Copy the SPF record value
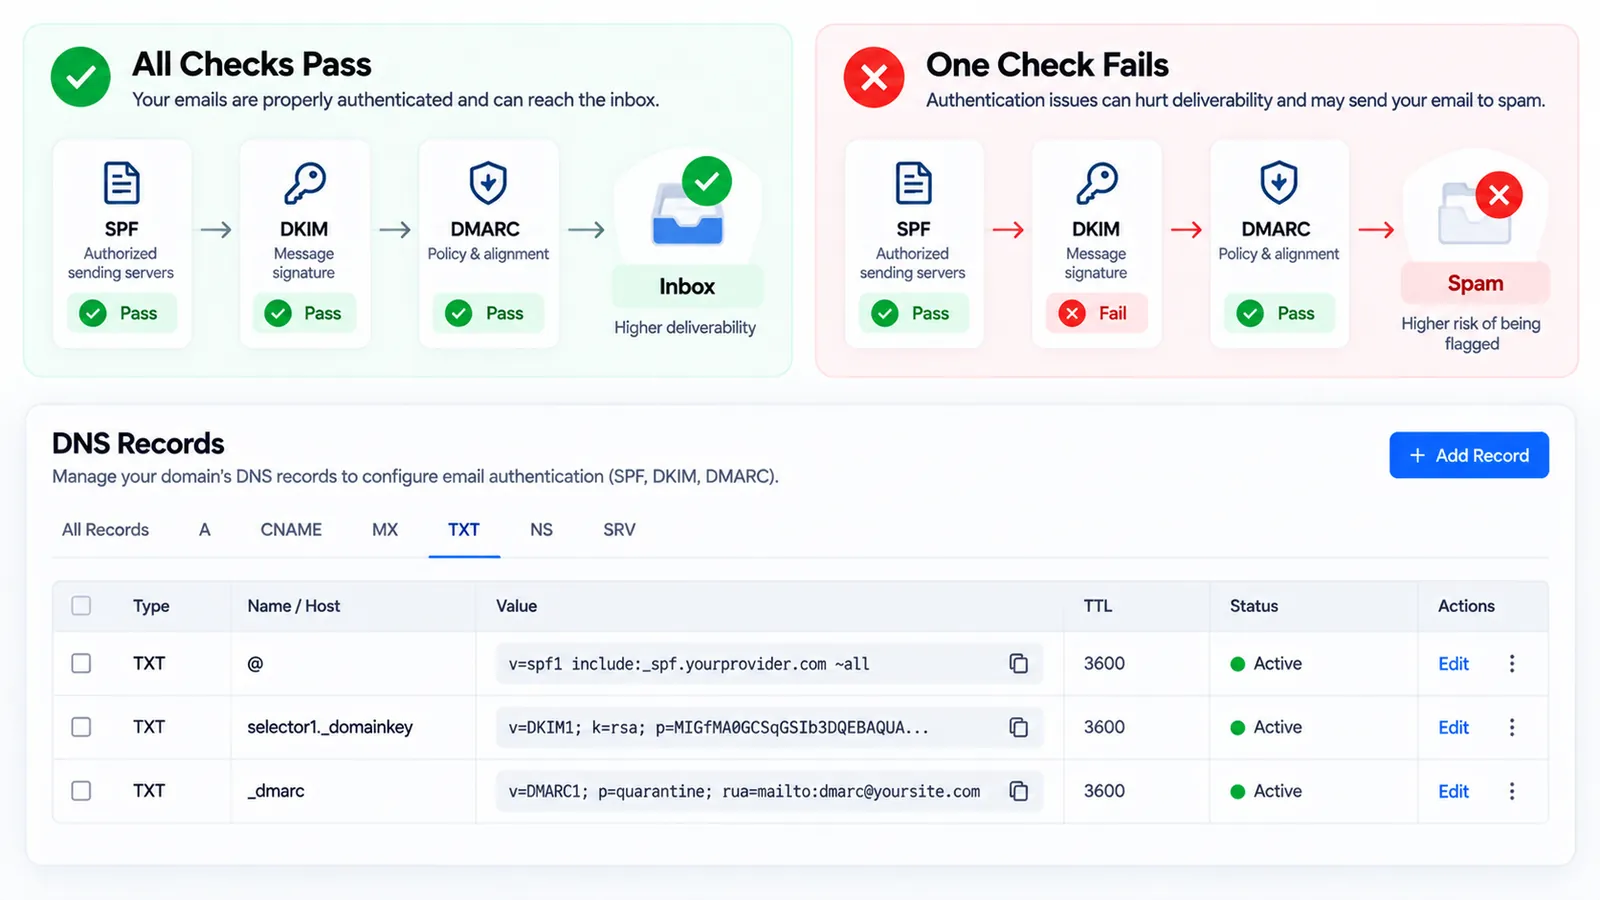Viewport: 1600px width, 900px height. tap(1018, 664)
